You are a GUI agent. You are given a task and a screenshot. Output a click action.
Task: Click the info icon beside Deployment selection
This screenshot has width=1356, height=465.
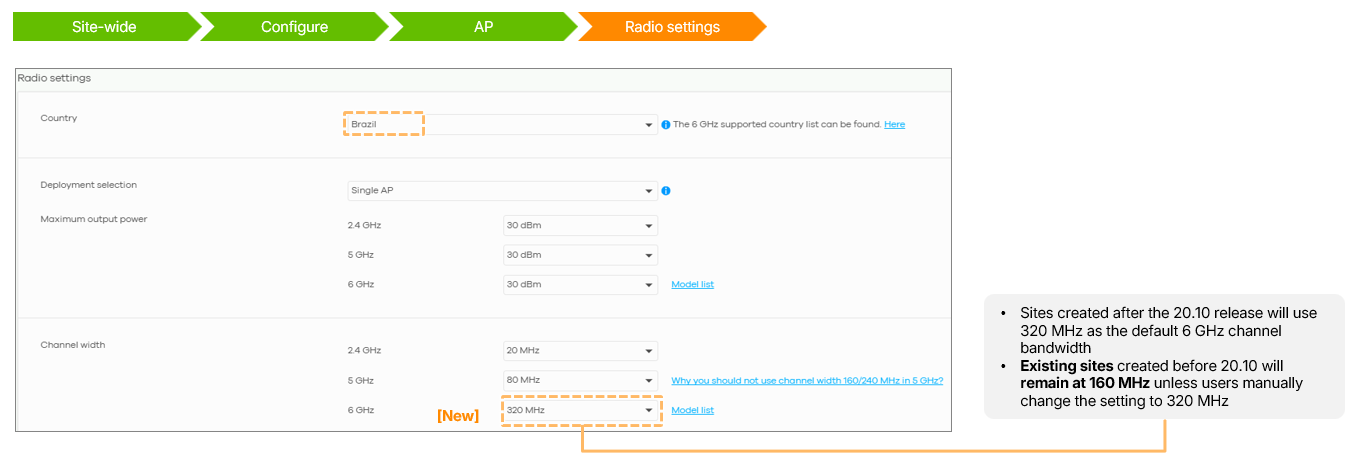click(665, 190)
